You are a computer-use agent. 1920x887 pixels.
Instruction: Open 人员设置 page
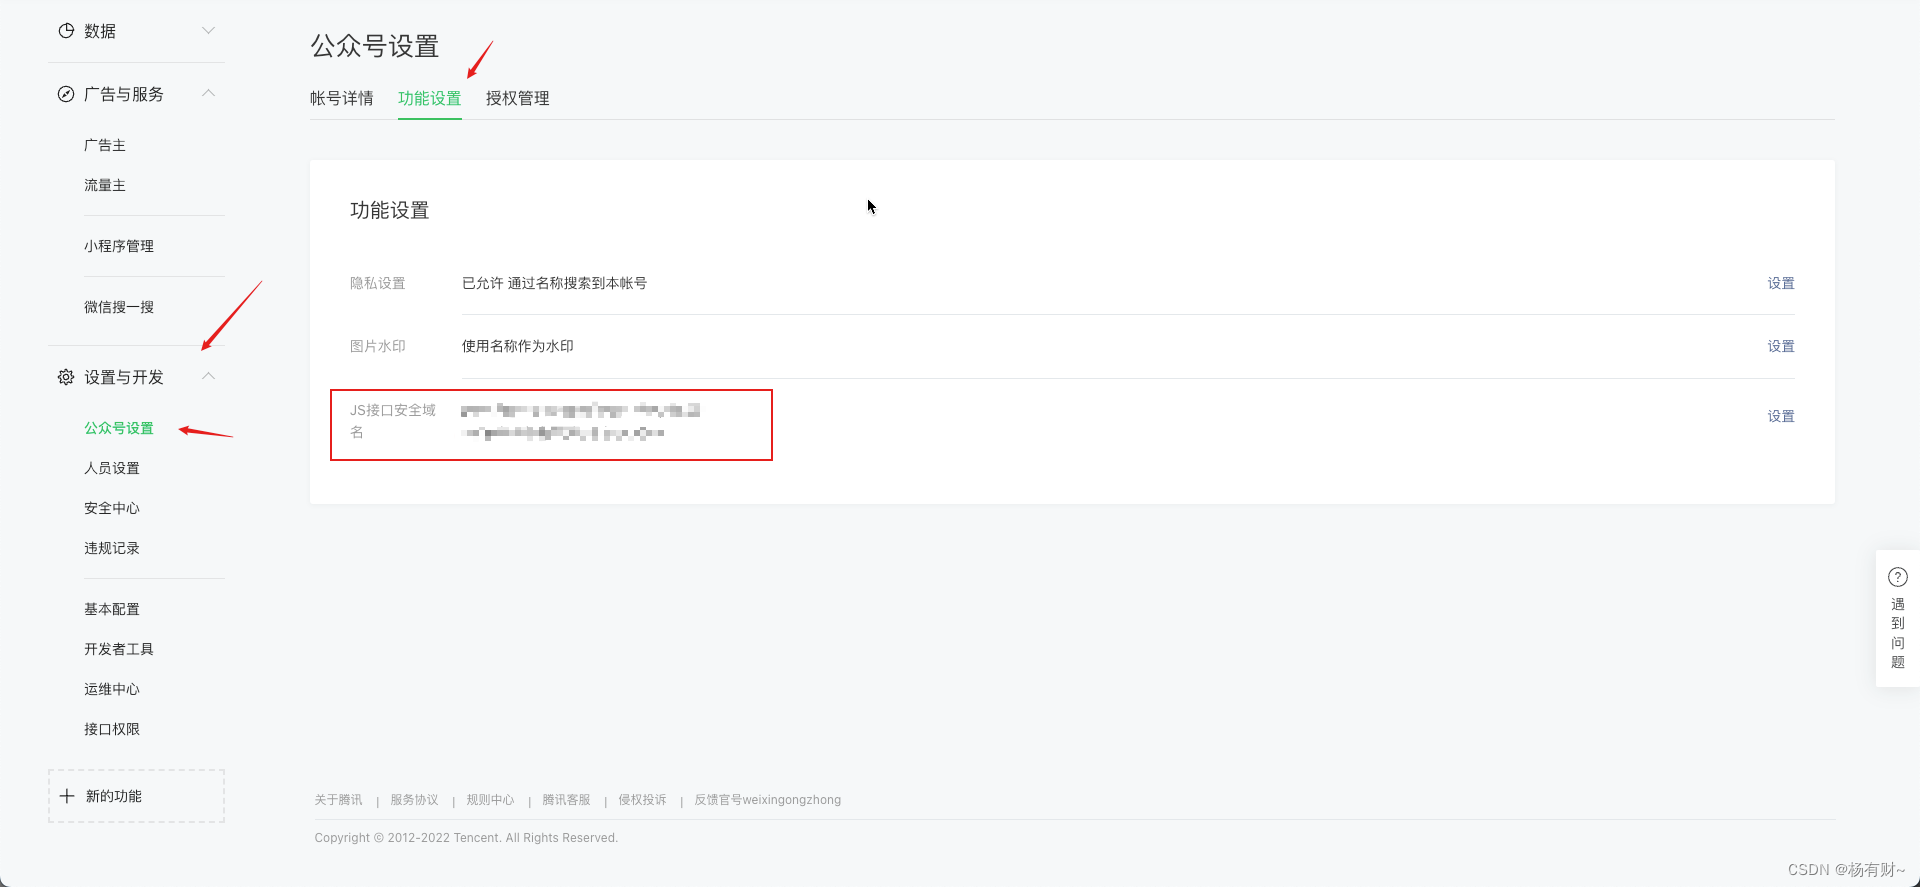[x=112, y=468]
